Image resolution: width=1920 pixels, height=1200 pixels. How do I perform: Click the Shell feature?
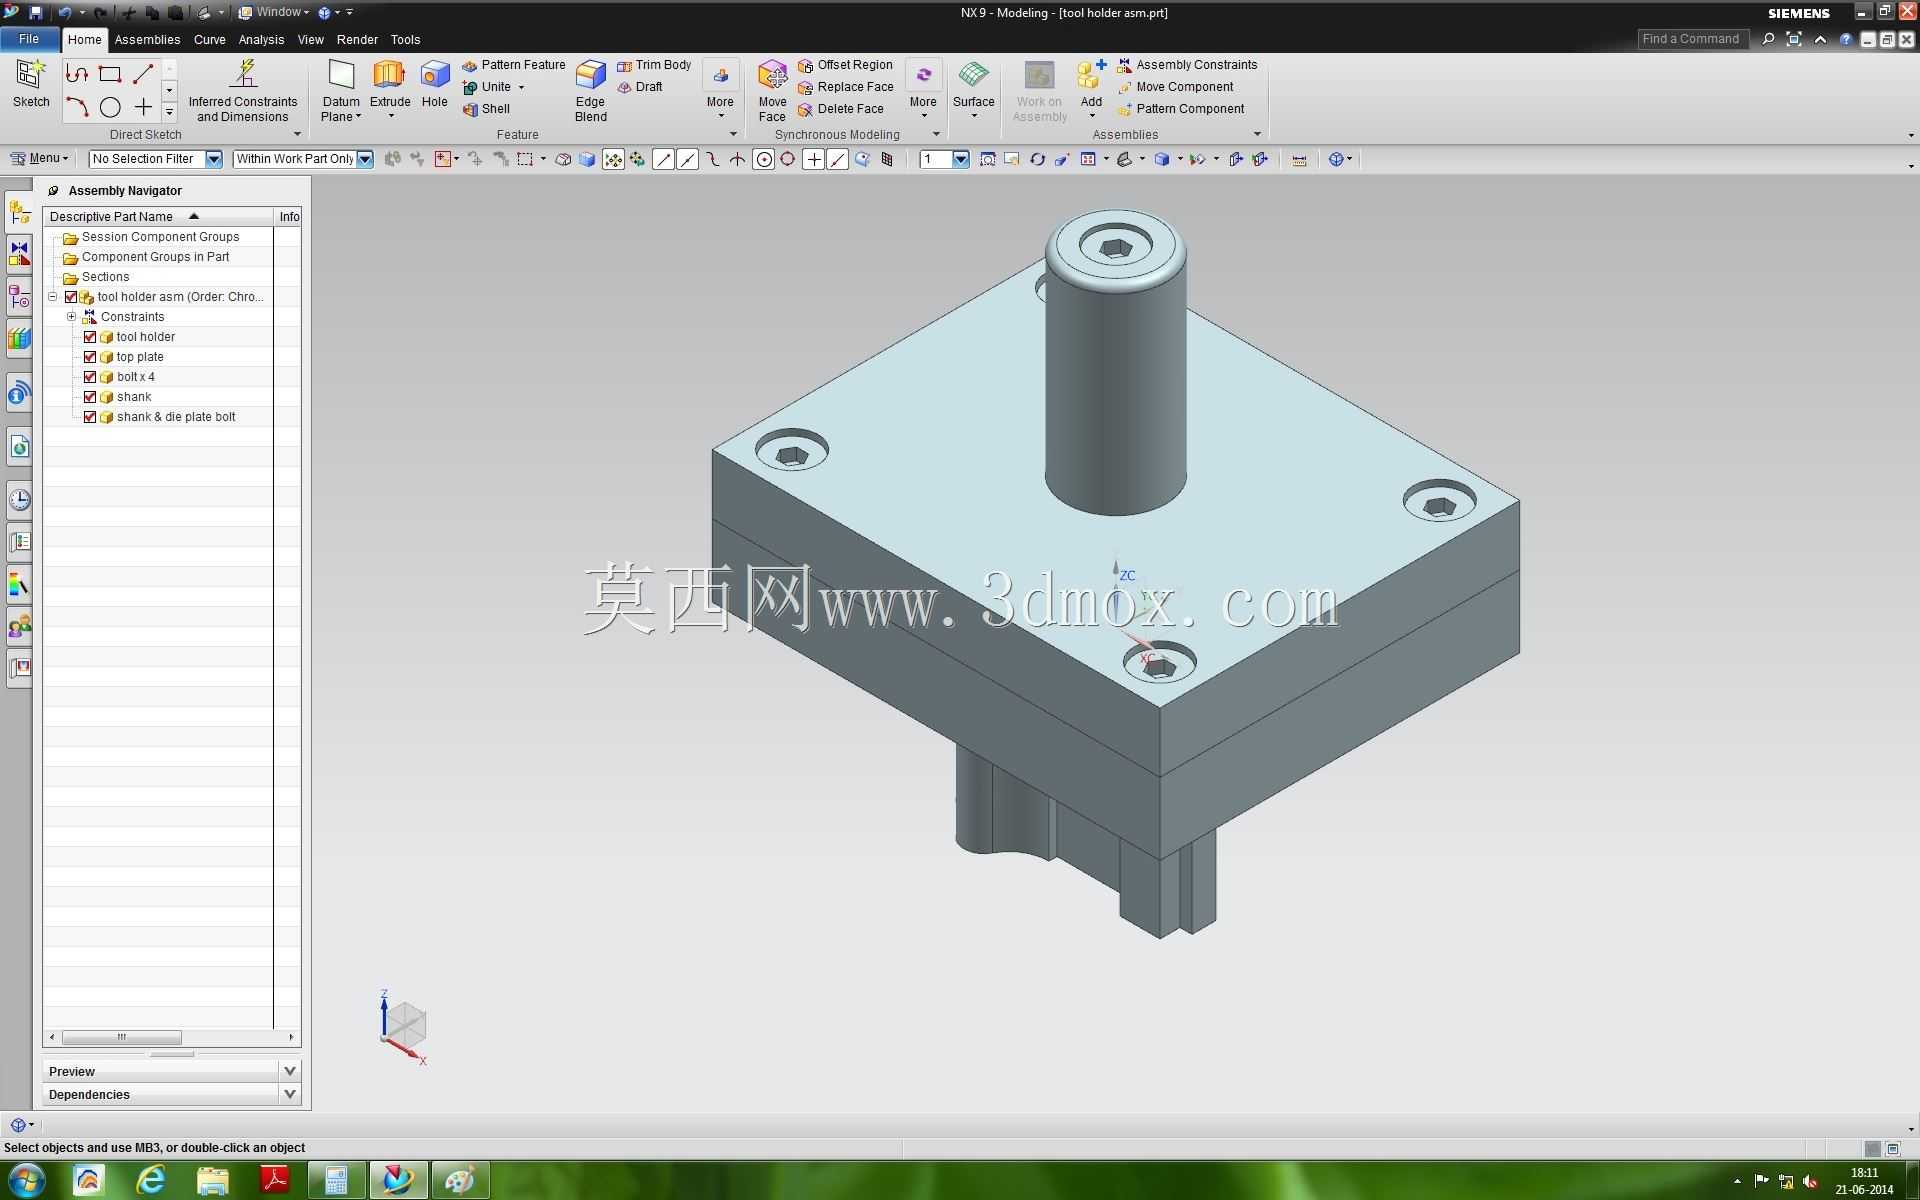[x=487, y=109]
